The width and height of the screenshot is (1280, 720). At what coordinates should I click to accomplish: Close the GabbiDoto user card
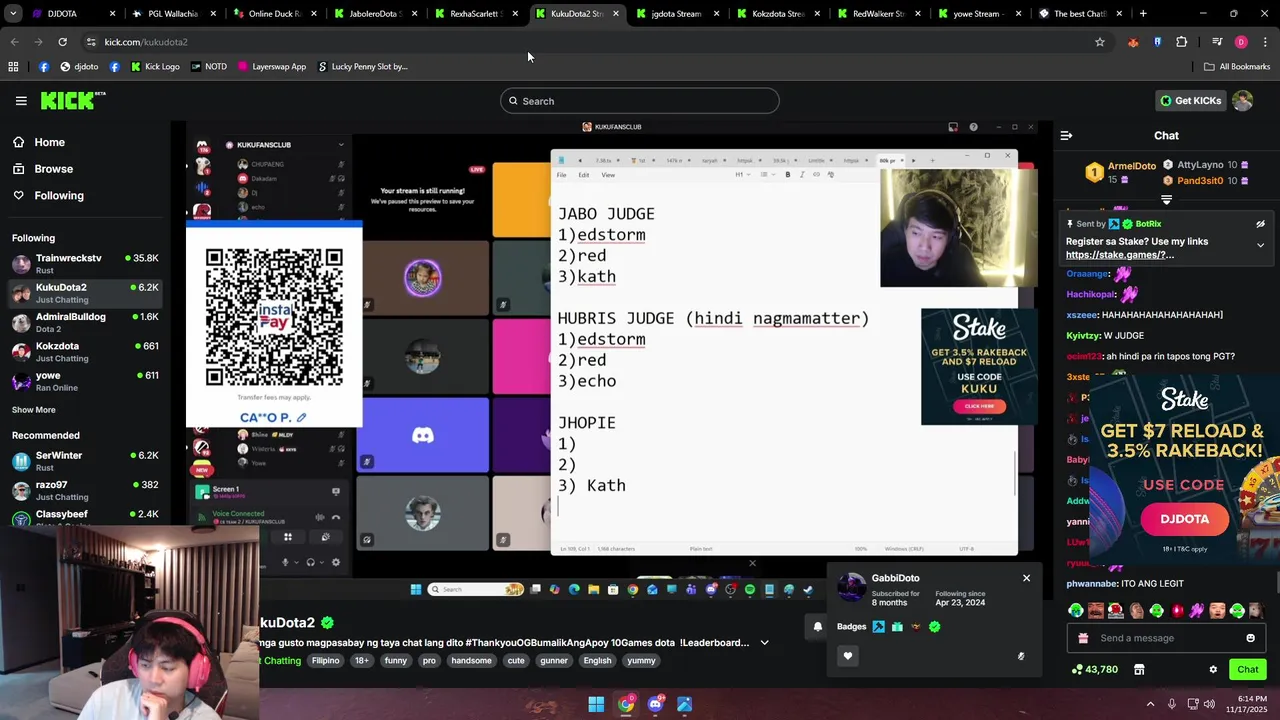coord(1026,578)
